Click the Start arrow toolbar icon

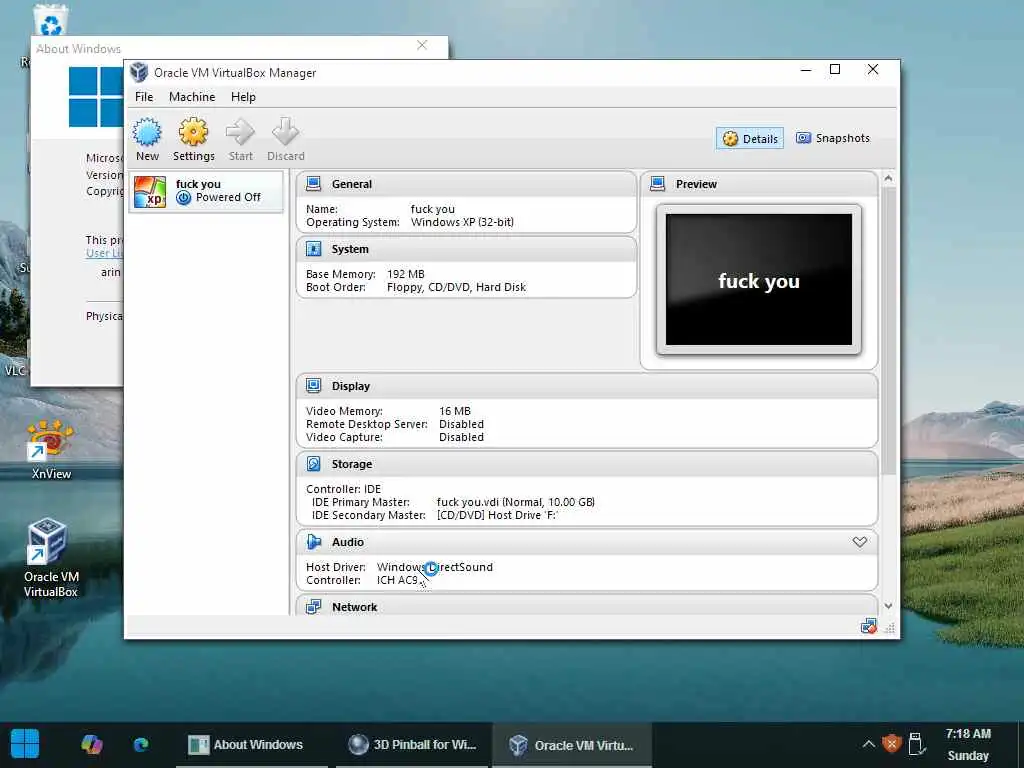coord(240,133)
